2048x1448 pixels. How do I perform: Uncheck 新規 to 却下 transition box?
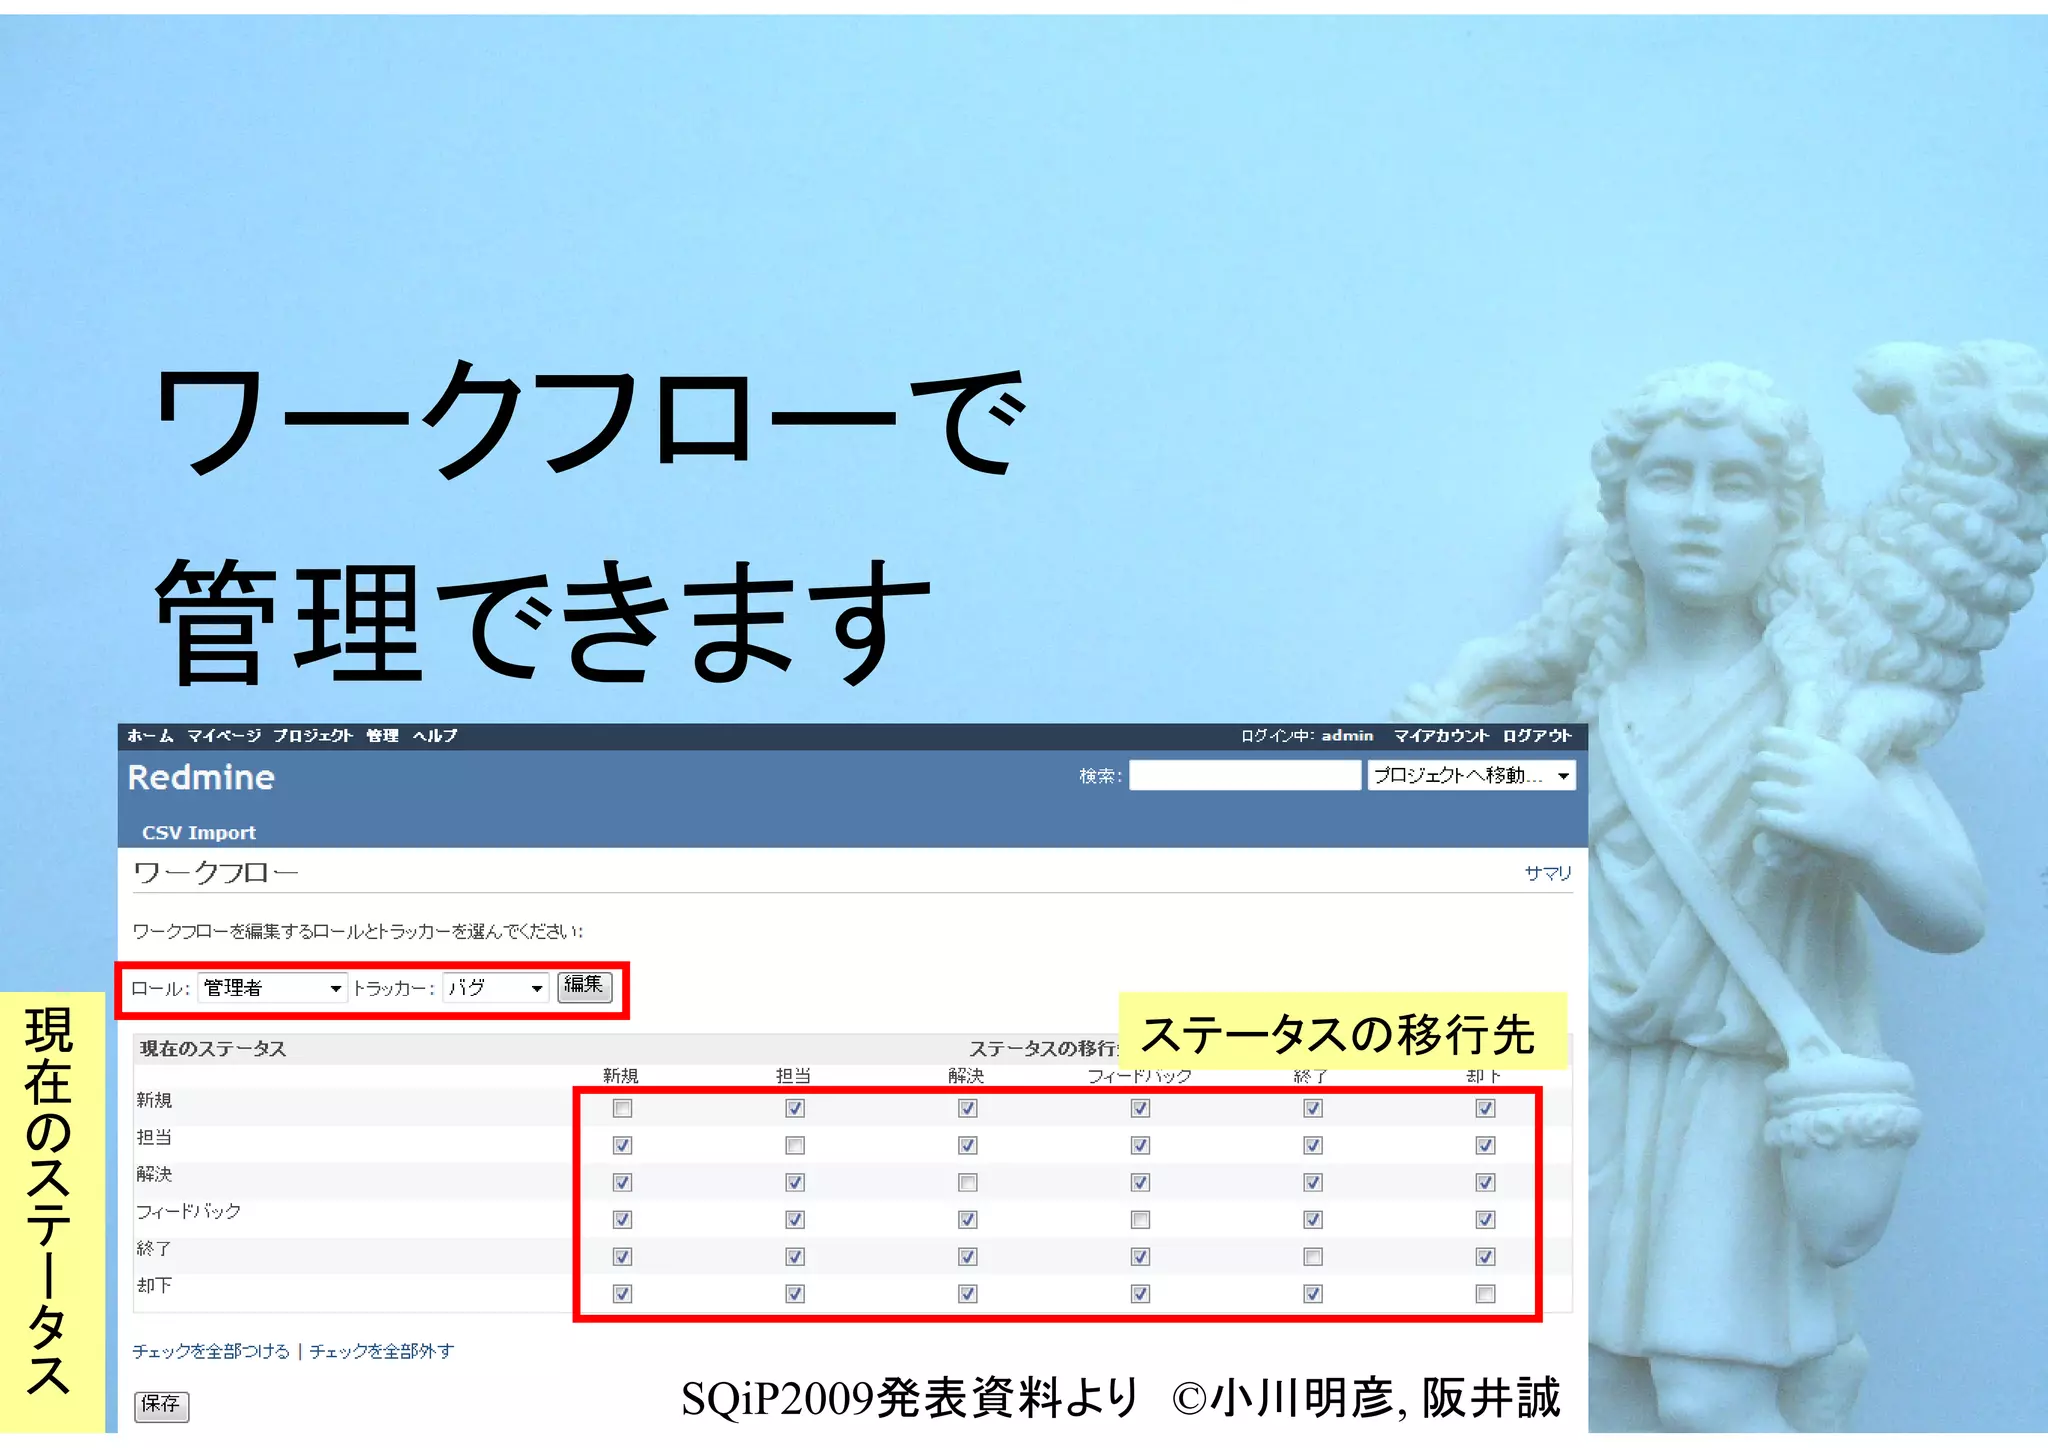tap(1485, 1108)
